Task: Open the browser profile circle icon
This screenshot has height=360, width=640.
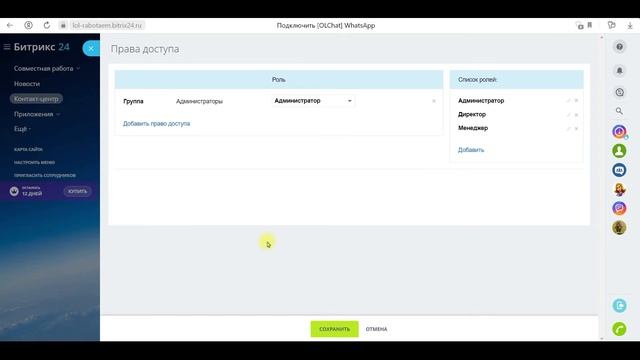Action: coord(29,25)
